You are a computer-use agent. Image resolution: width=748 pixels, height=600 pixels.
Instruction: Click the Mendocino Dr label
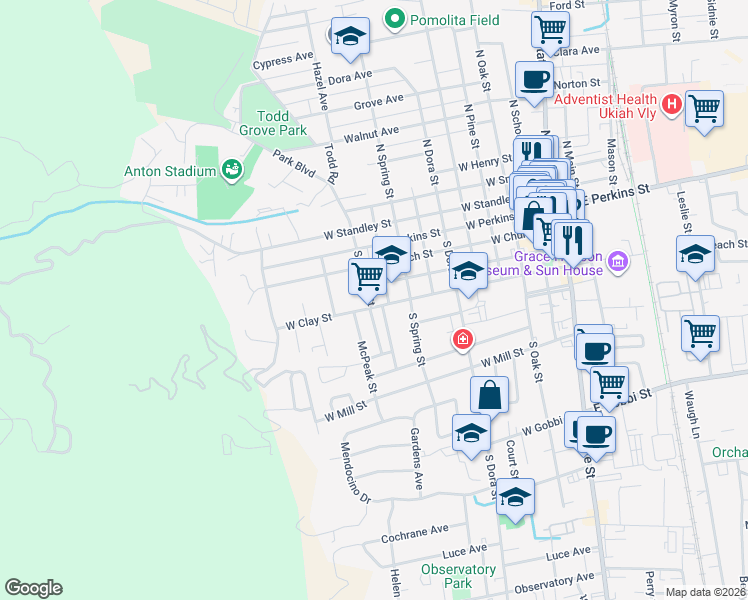[355, 473]
